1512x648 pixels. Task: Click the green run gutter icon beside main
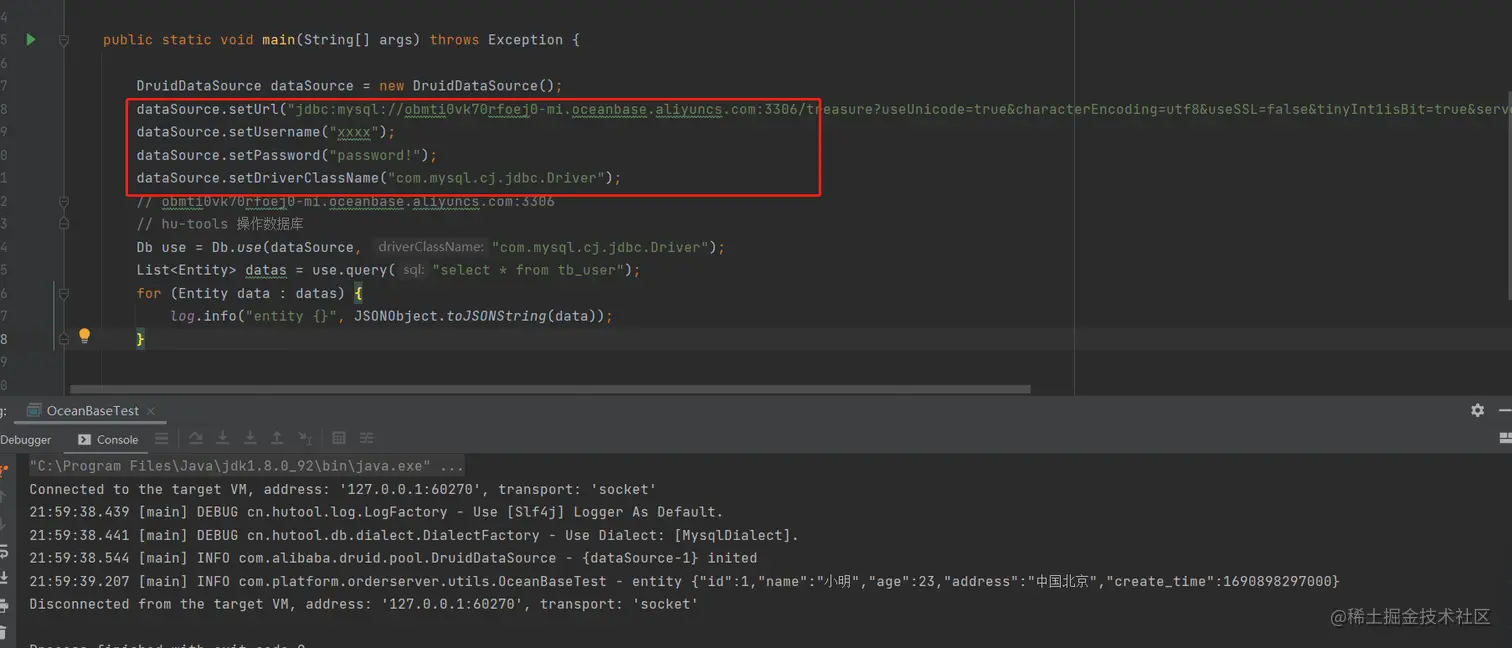pyautogui.click(x=31, y=39)
